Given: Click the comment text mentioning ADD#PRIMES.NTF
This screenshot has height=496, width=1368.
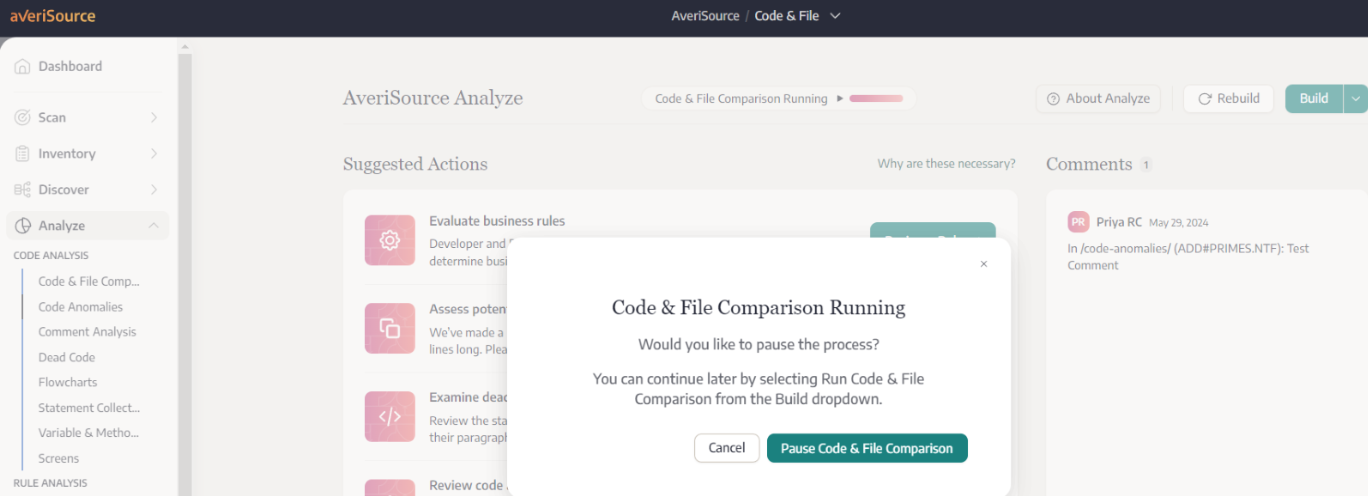Looking at the screenshot, I should coord(1188,257).
